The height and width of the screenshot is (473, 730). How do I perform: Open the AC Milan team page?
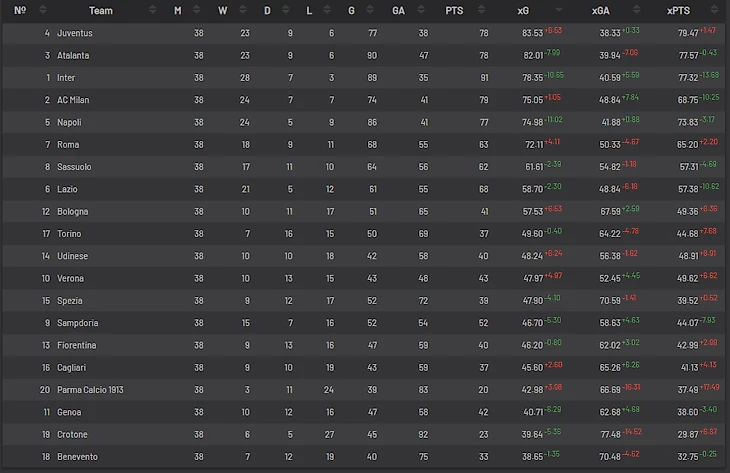73,100
